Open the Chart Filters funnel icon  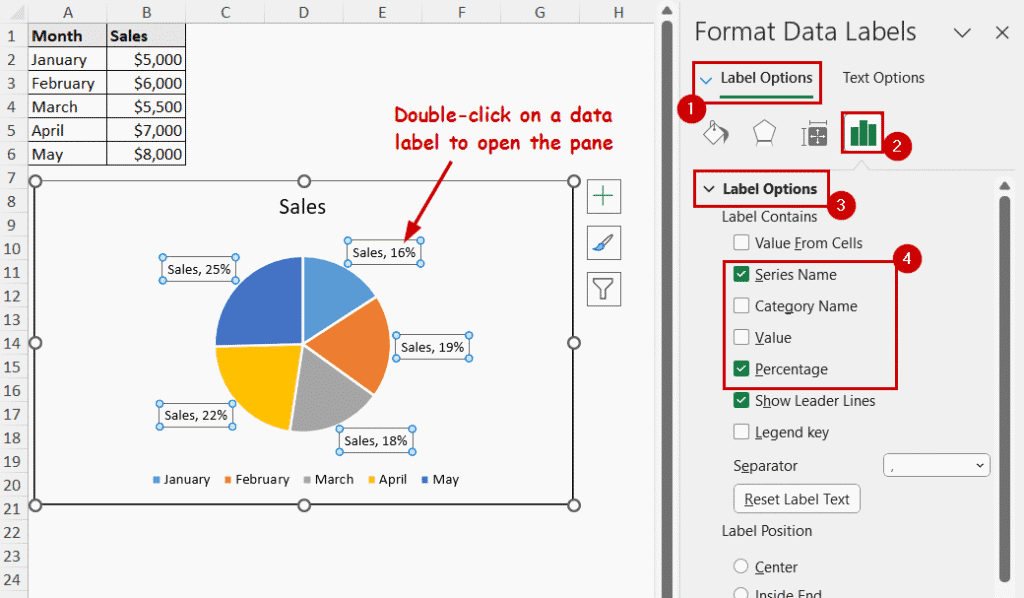click(603, 289)
